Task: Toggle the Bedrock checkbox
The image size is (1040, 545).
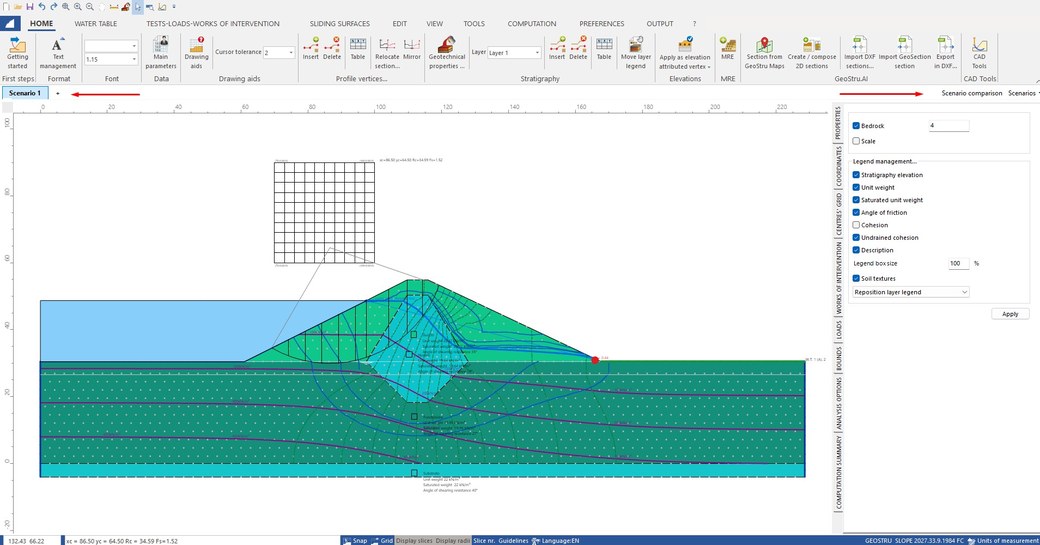Action: (856, 125)
